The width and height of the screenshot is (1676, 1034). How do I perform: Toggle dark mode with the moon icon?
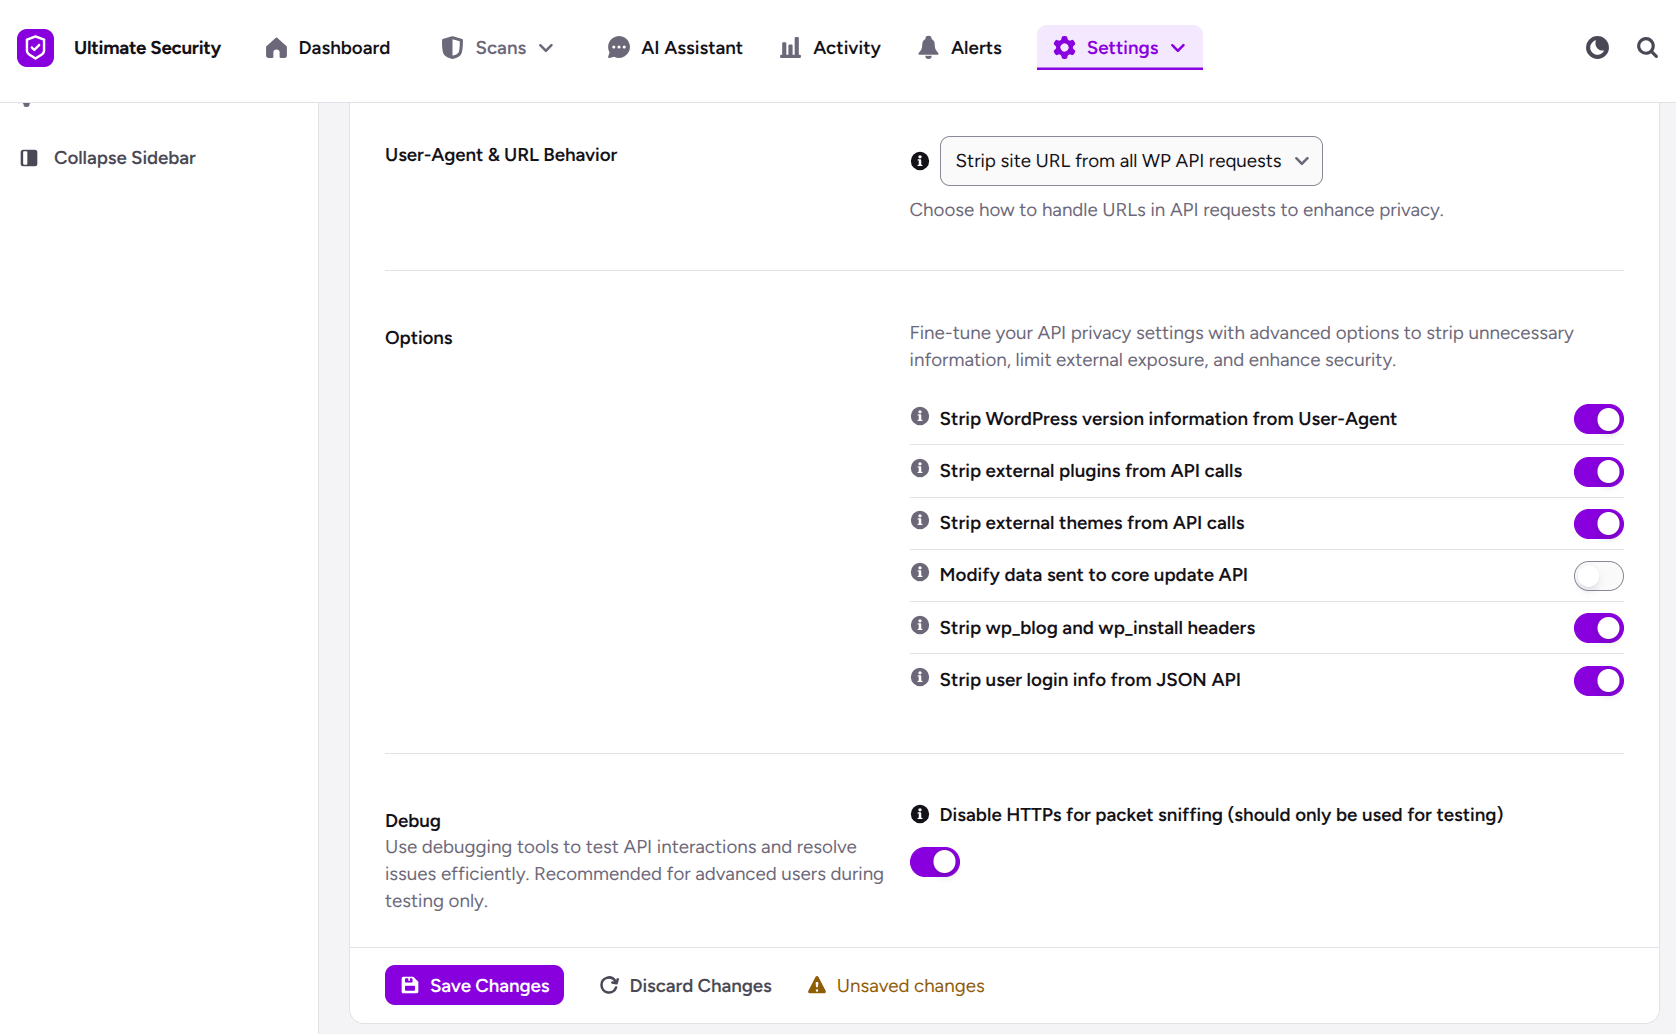[x=1597, y=48]
